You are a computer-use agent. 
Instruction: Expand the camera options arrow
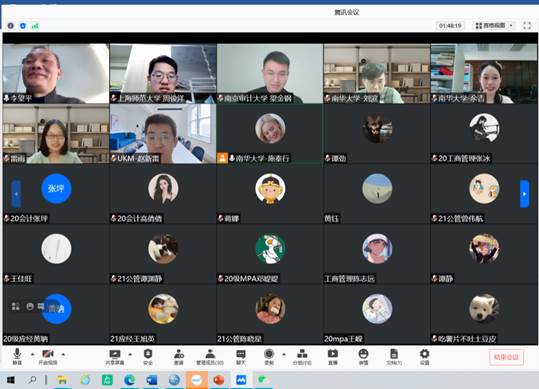coord(63,354)
